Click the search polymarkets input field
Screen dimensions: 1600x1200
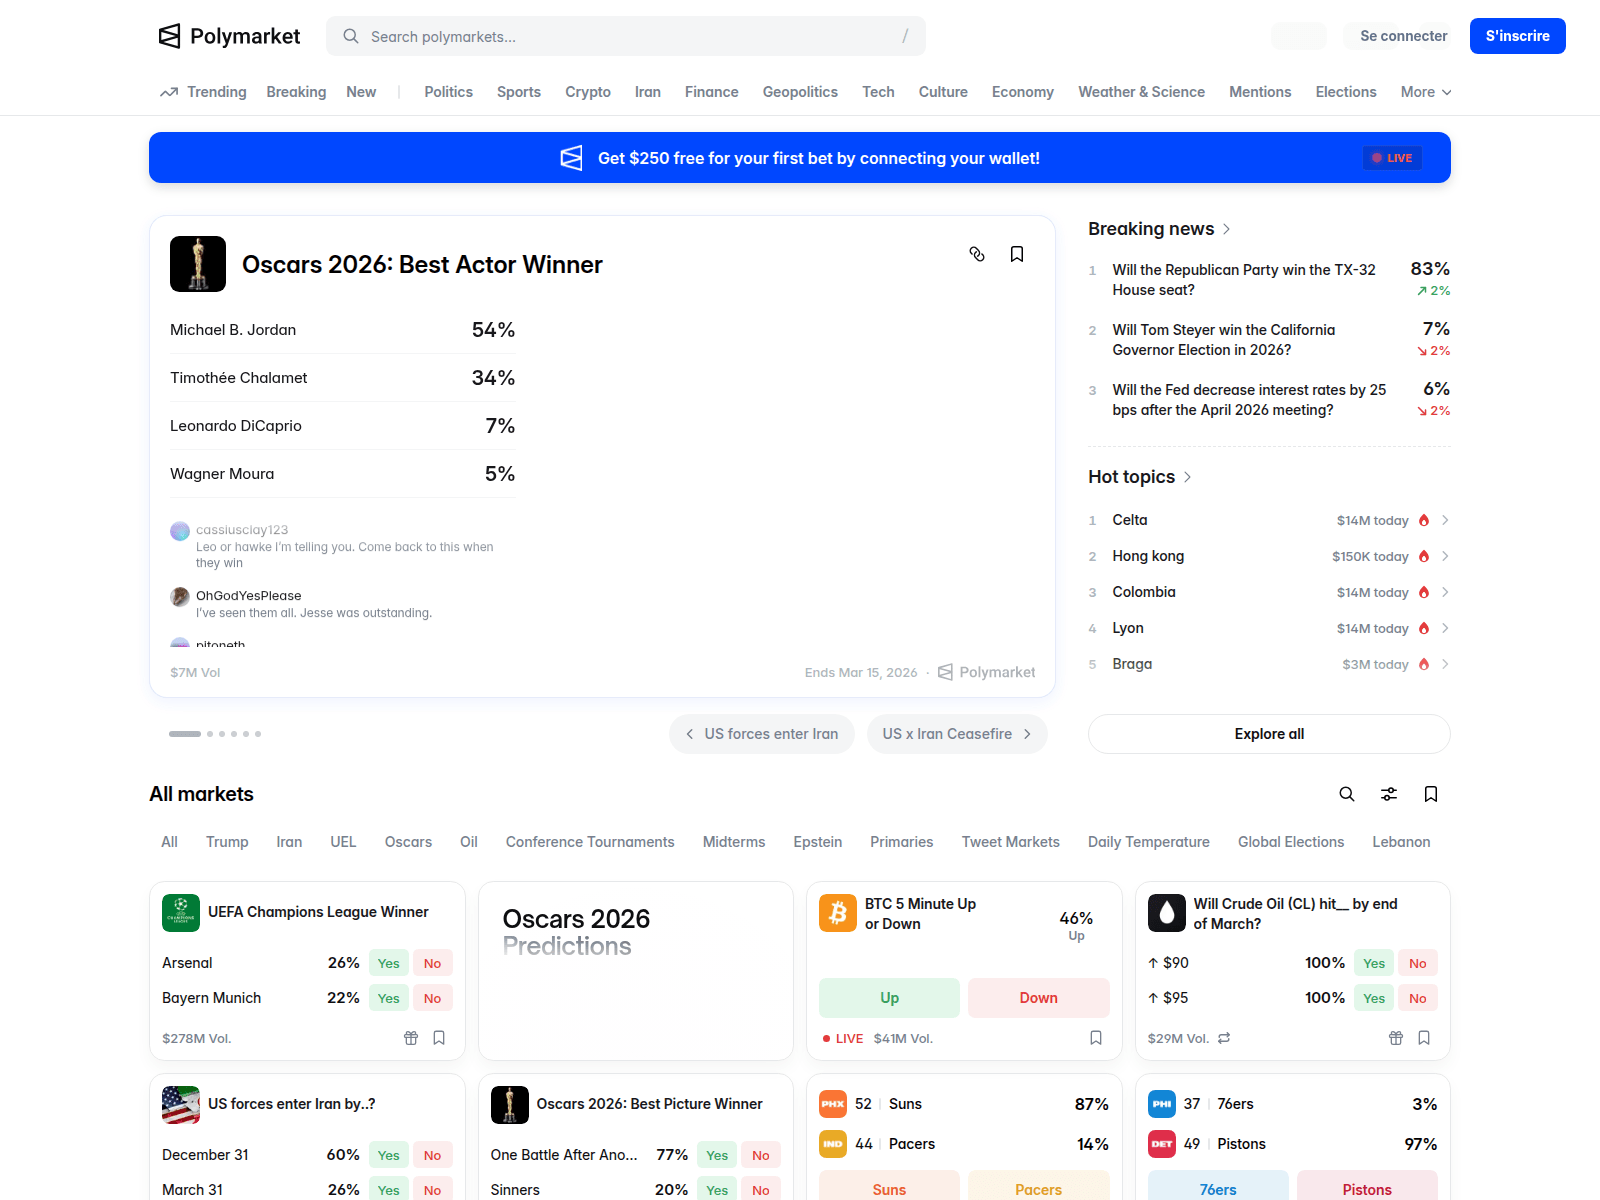click(x=626, y=36)
